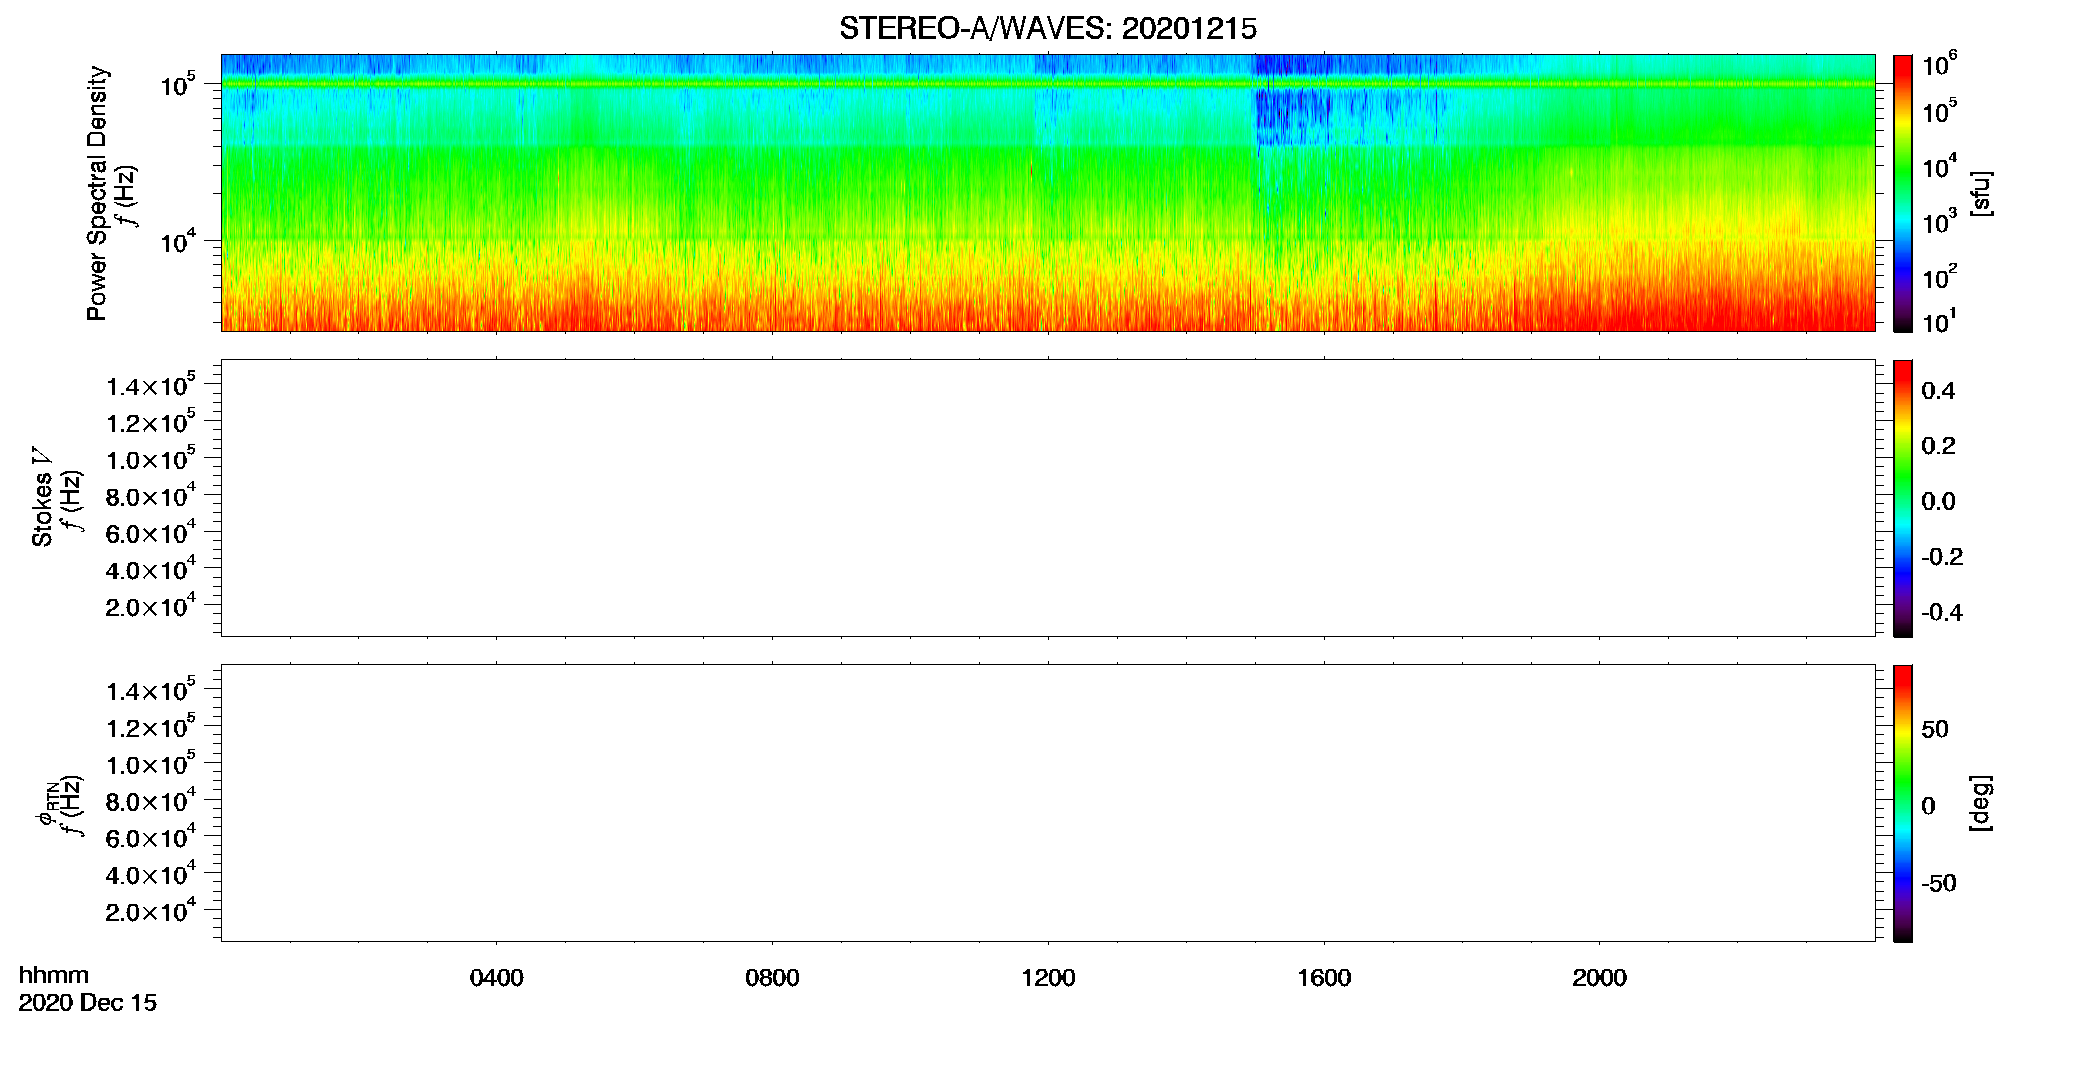Click the 0400 time tick label
The width and height of the screenshot is (2096, 1080).
(496, 978)
